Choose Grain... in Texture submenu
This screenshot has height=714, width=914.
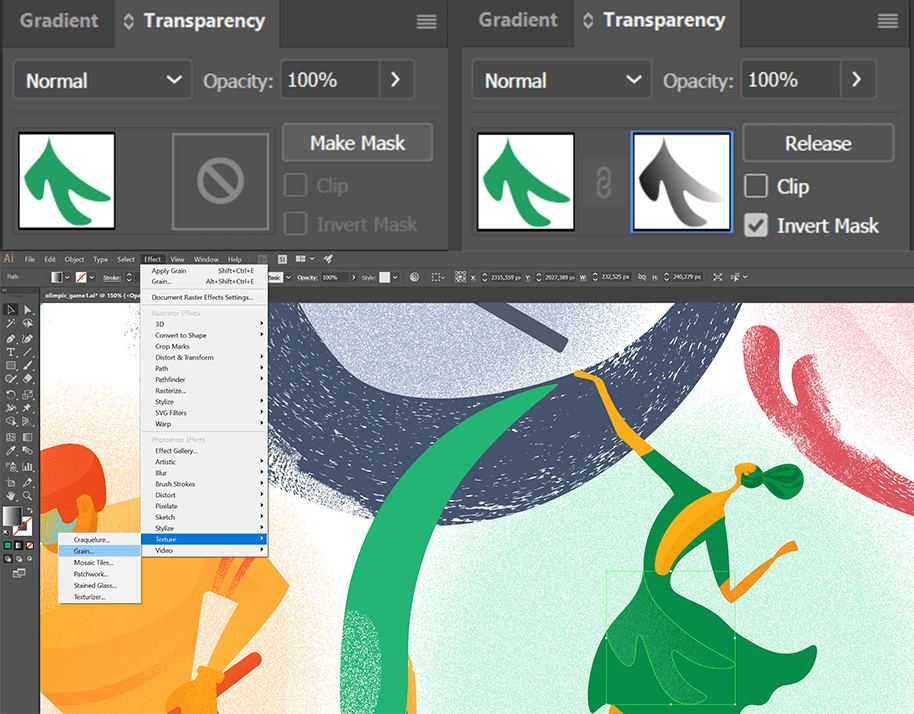coord(100,551)
